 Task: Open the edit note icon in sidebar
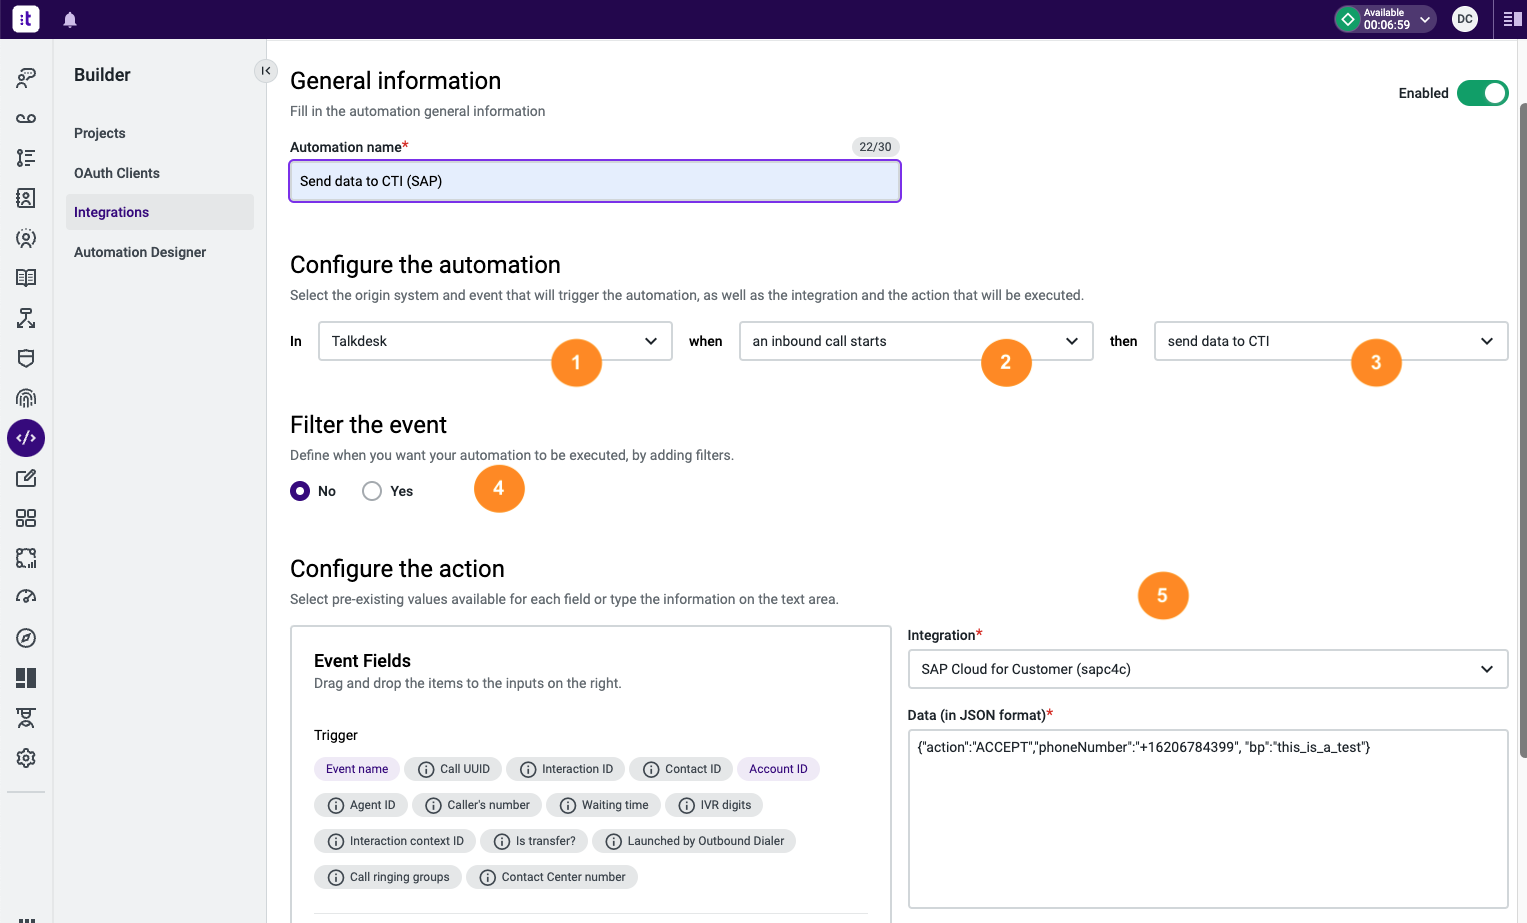[26, 478]
